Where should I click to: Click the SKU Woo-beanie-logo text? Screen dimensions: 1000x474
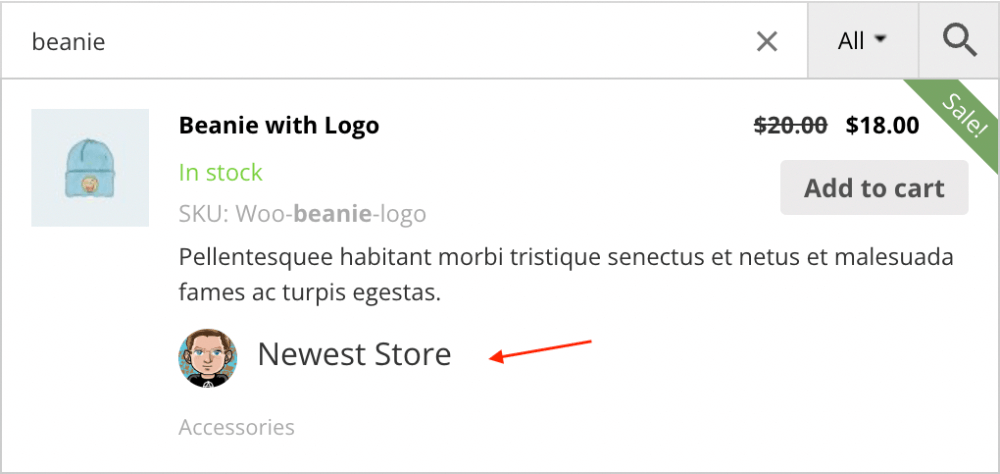coord(302,213)
